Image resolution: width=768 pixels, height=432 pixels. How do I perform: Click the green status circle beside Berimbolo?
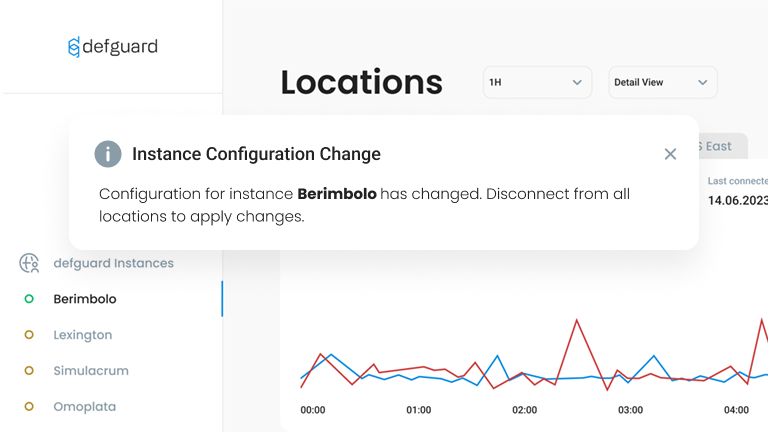[x=29, y=299]
